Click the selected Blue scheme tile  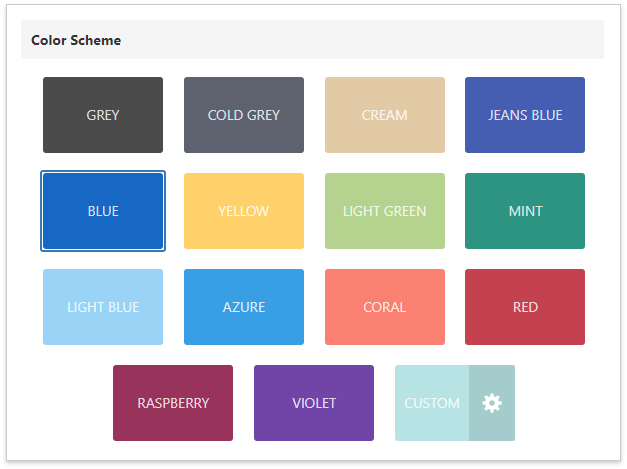click(x=103, y=211)
